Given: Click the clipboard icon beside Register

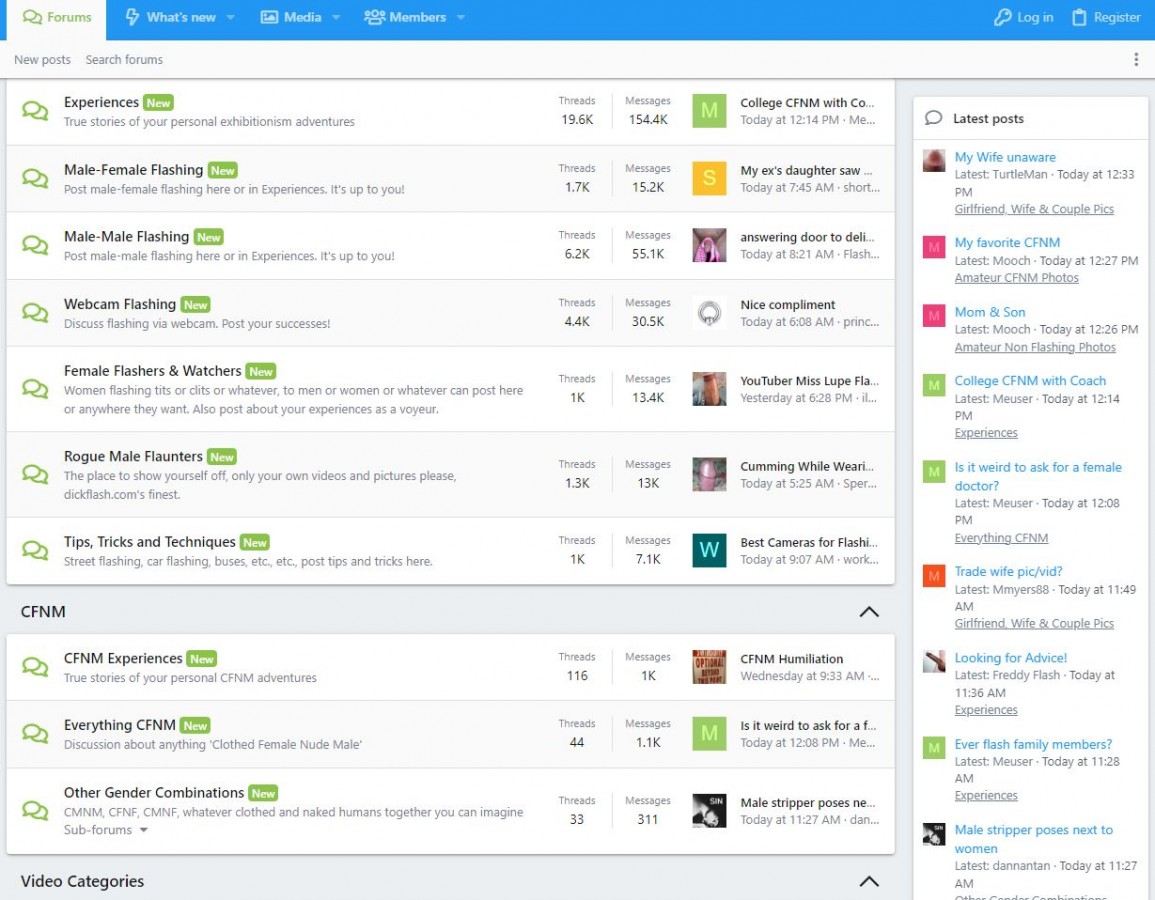Looking at the screenshot, I should click(1079, 17).
